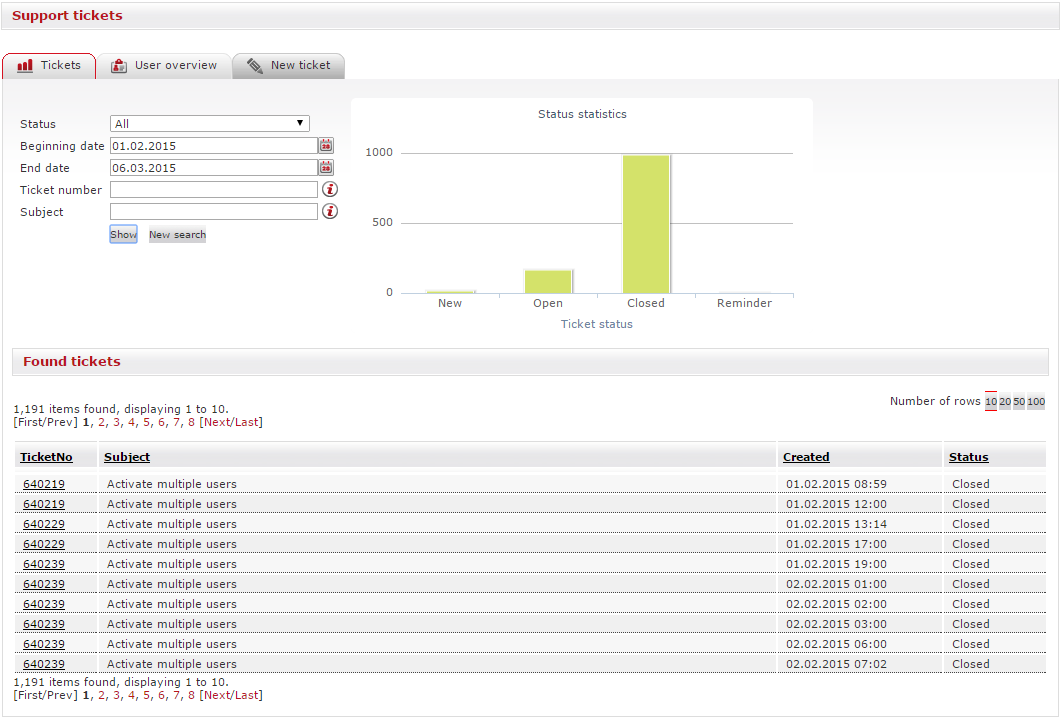Viewport: 1061px width, 719px height.
Task: Open the New ticket tab
Action: point(300,66)
